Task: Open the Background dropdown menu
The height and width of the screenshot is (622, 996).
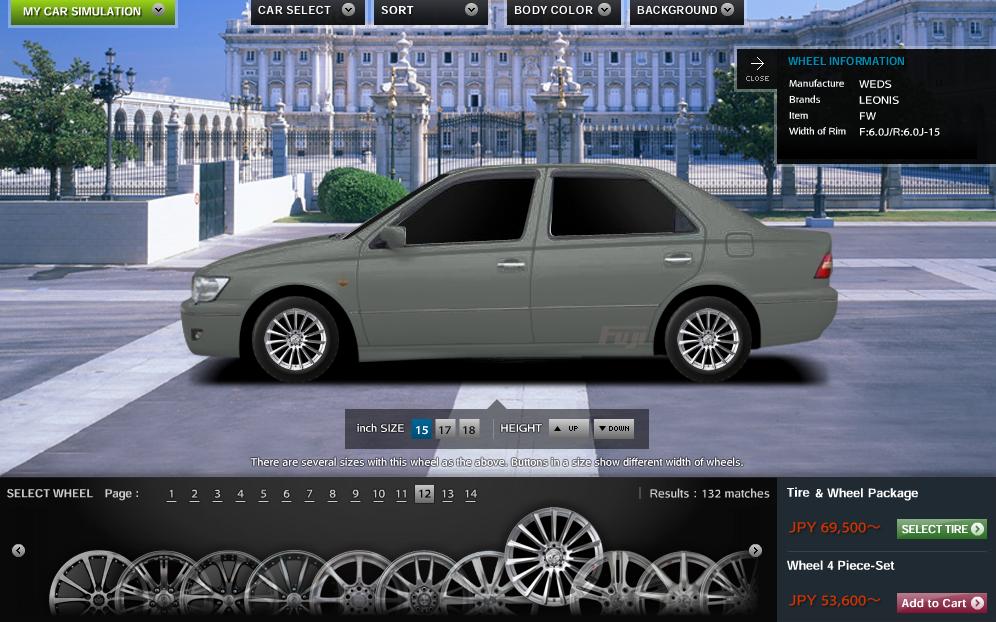Action: 685,10
